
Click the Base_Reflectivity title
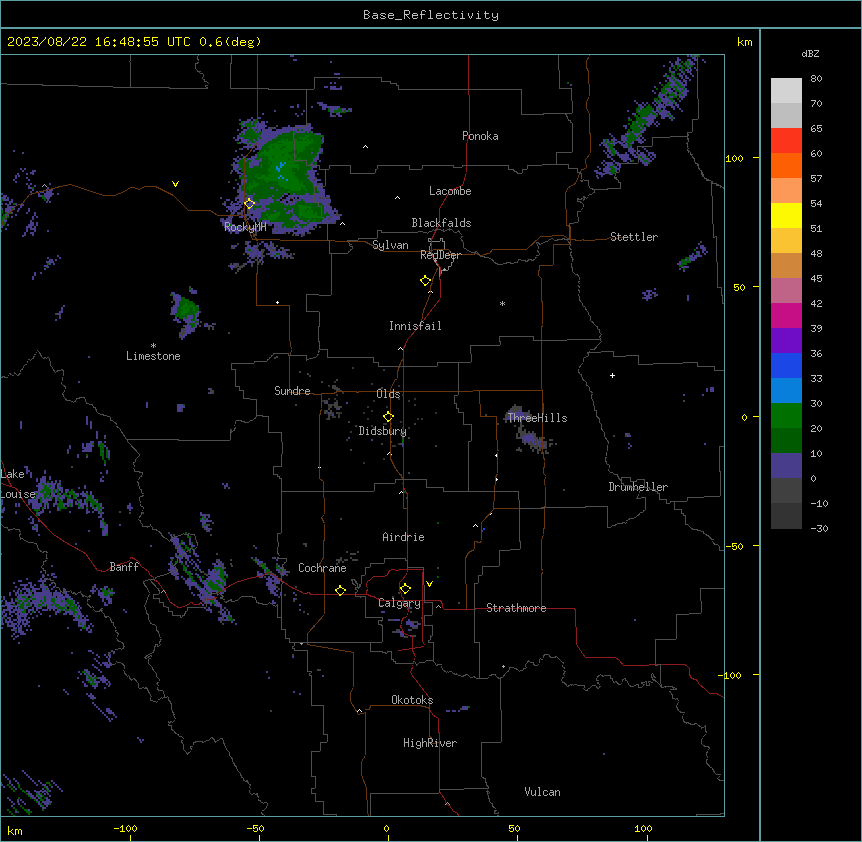431,15
